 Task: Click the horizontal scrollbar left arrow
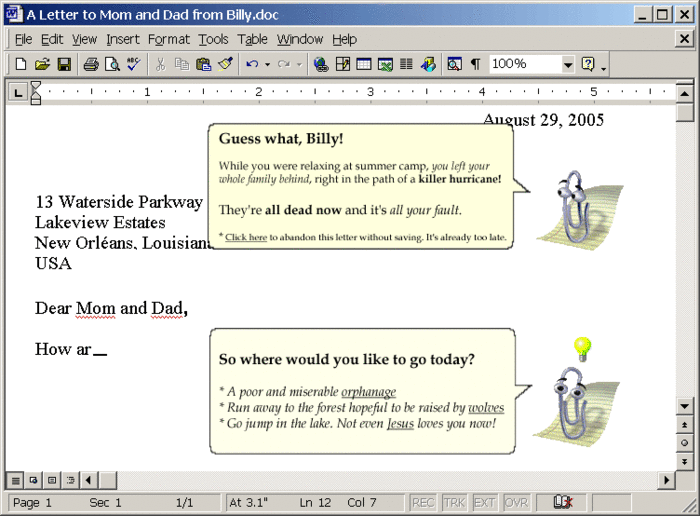pos(88,480)
